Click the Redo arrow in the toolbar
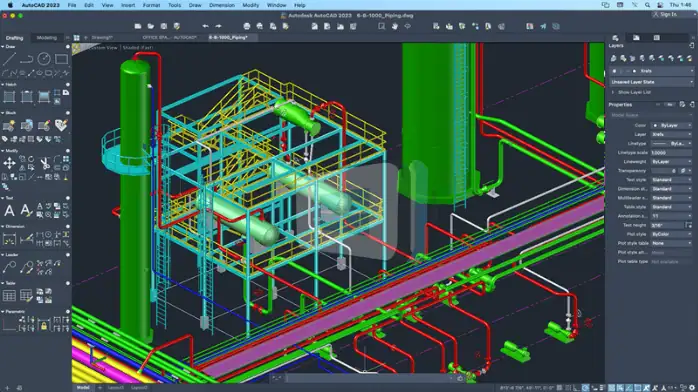The image size is (698, 392). 218,26
